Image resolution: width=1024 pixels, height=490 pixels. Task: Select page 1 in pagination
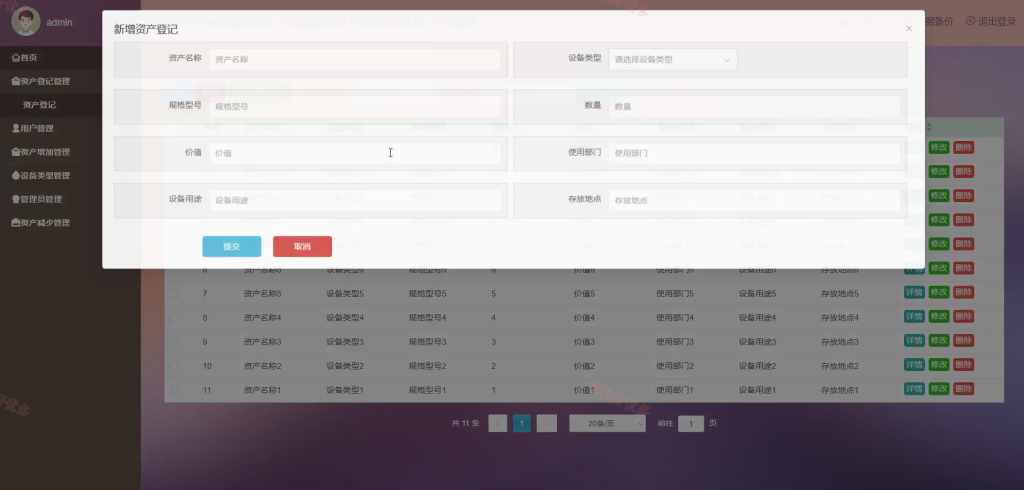(x=522, y=423)
